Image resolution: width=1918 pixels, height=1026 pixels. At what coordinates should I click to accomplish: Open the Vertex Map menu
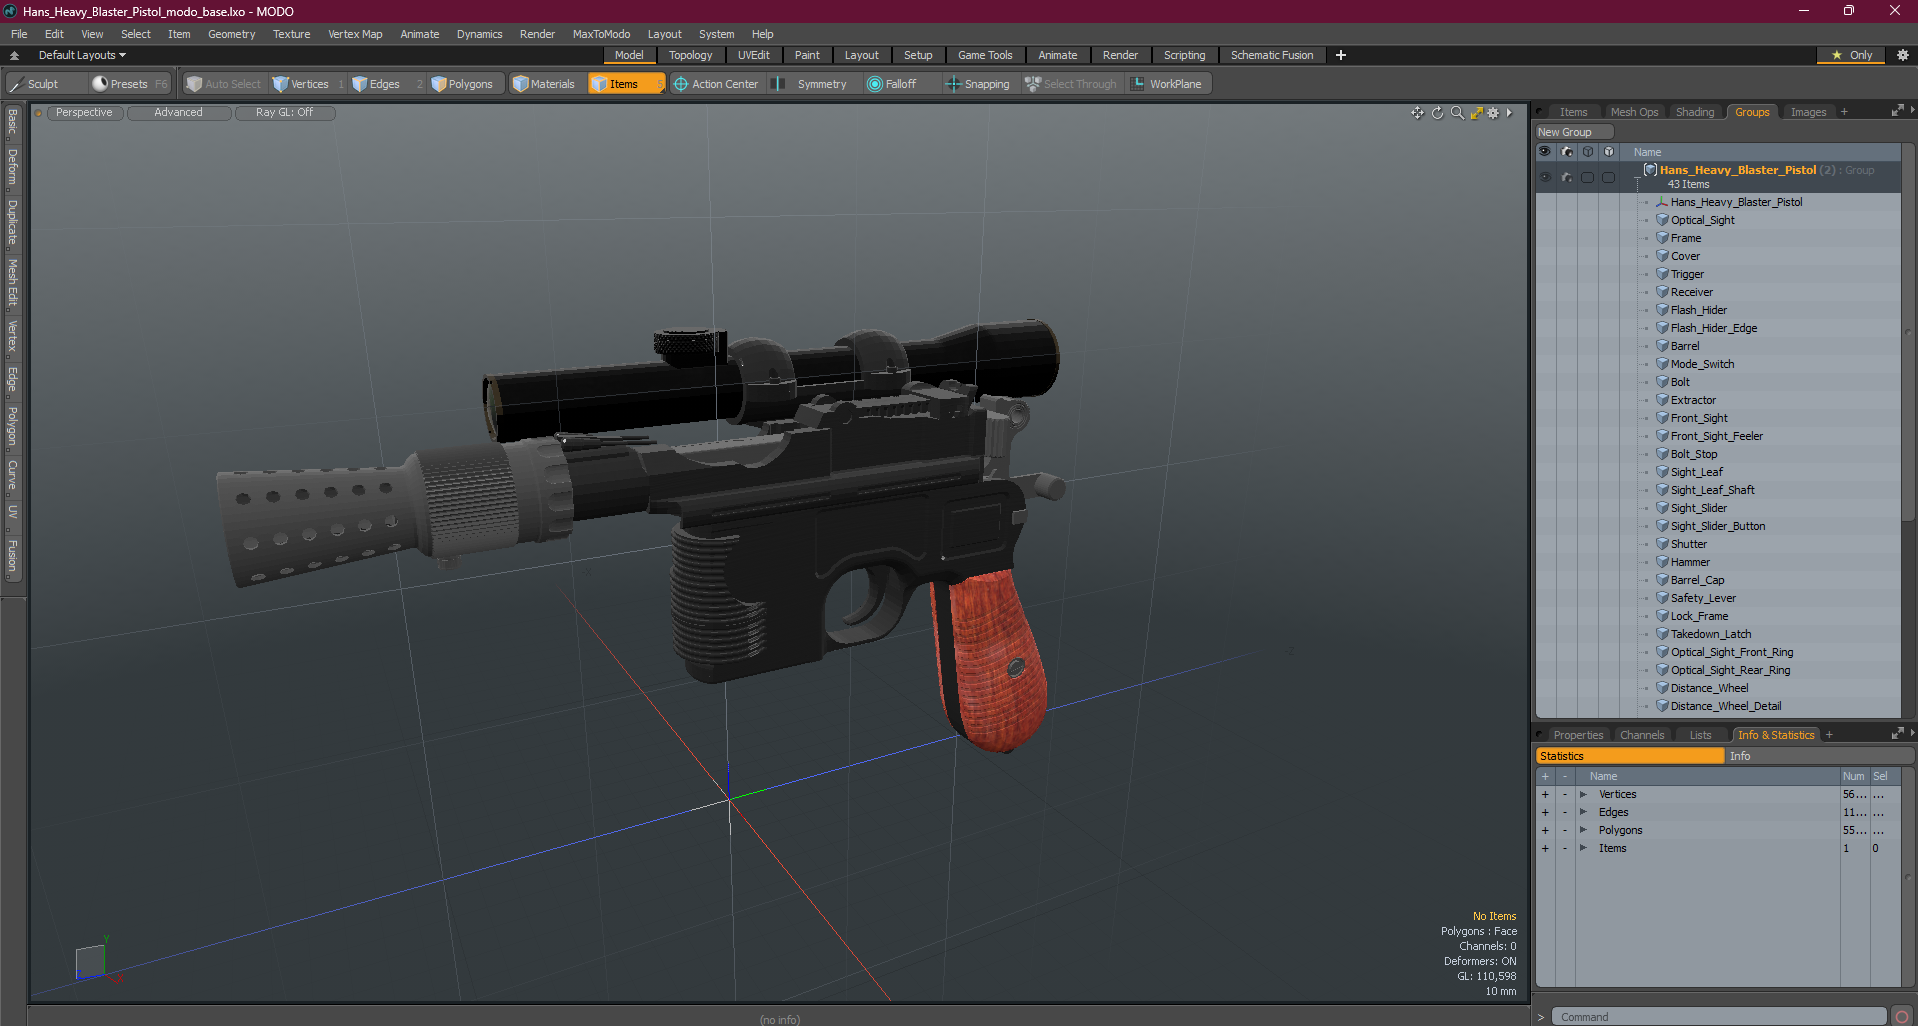355,34
